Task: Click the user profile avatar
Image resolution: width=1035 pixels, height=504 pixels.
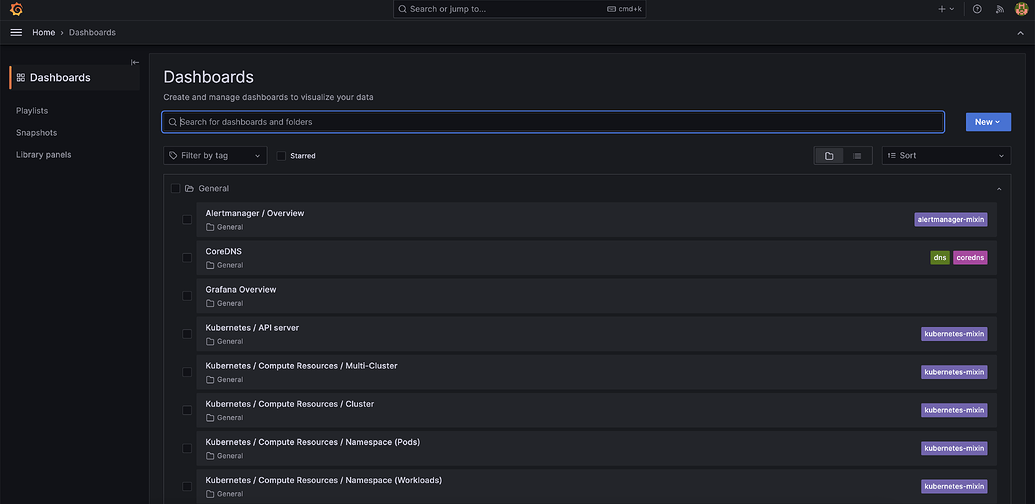Action: tap(1021, 9)
